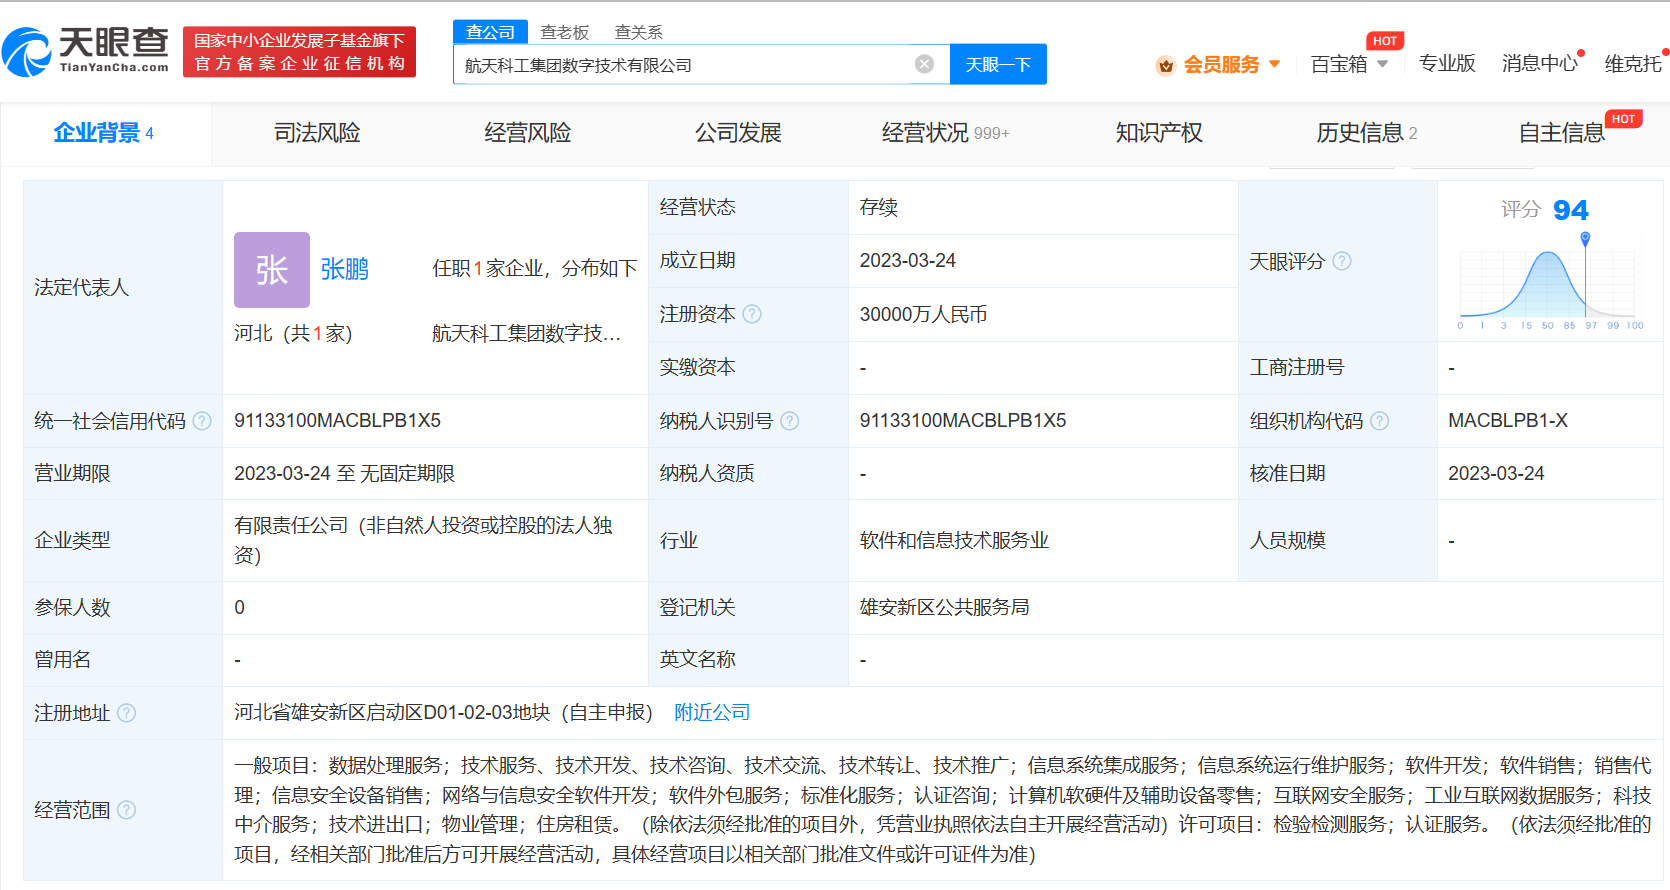The image size is (1670, 890).
Task: Click the 雄安新区公共服务局 text
Action: pos(944,608)
